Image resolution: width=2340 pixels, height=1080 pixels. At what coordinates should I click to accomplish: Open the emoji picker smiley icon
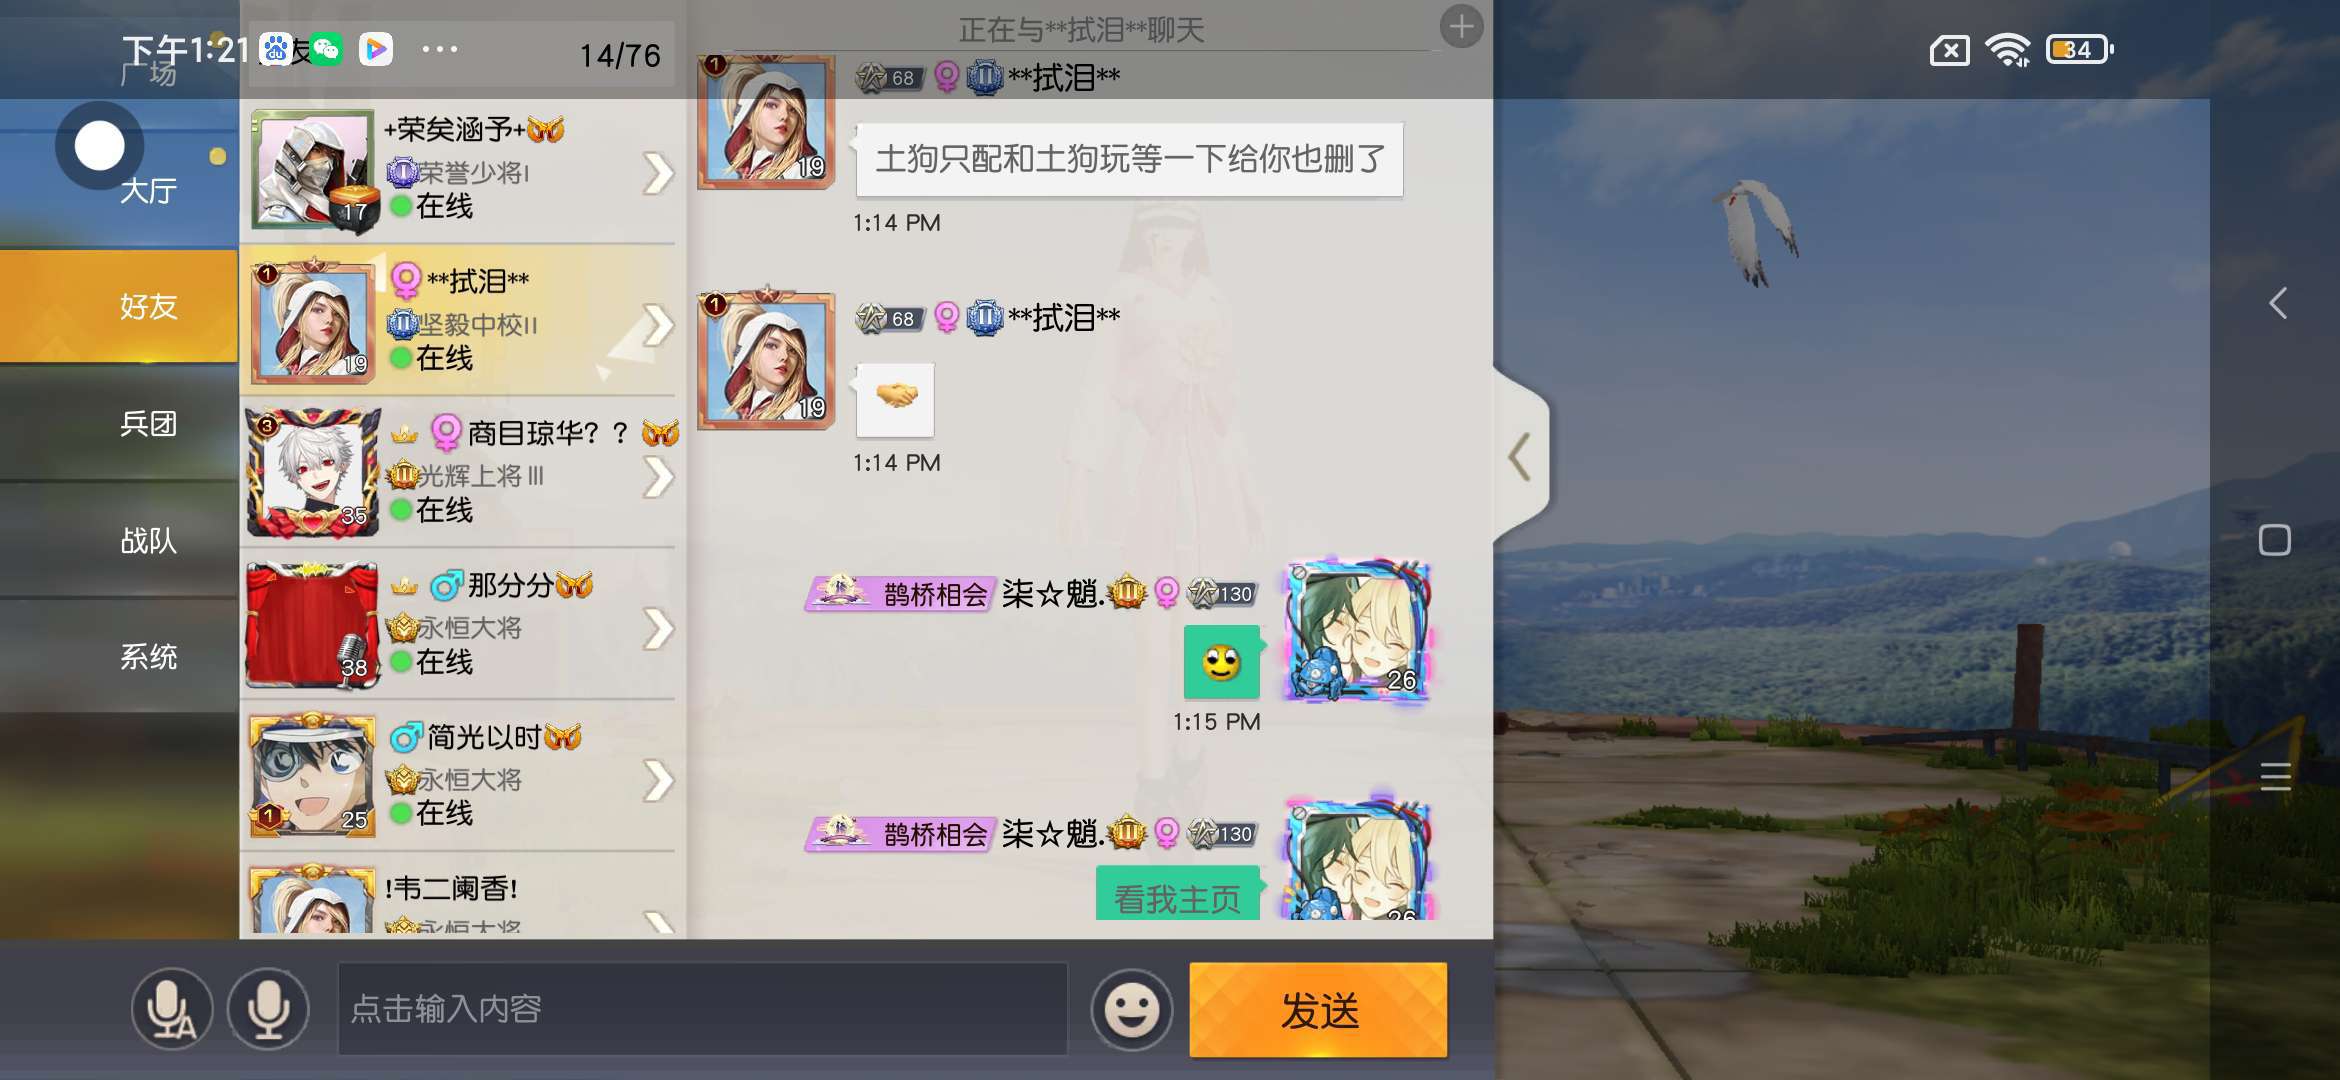[x=1131, y=1010]
